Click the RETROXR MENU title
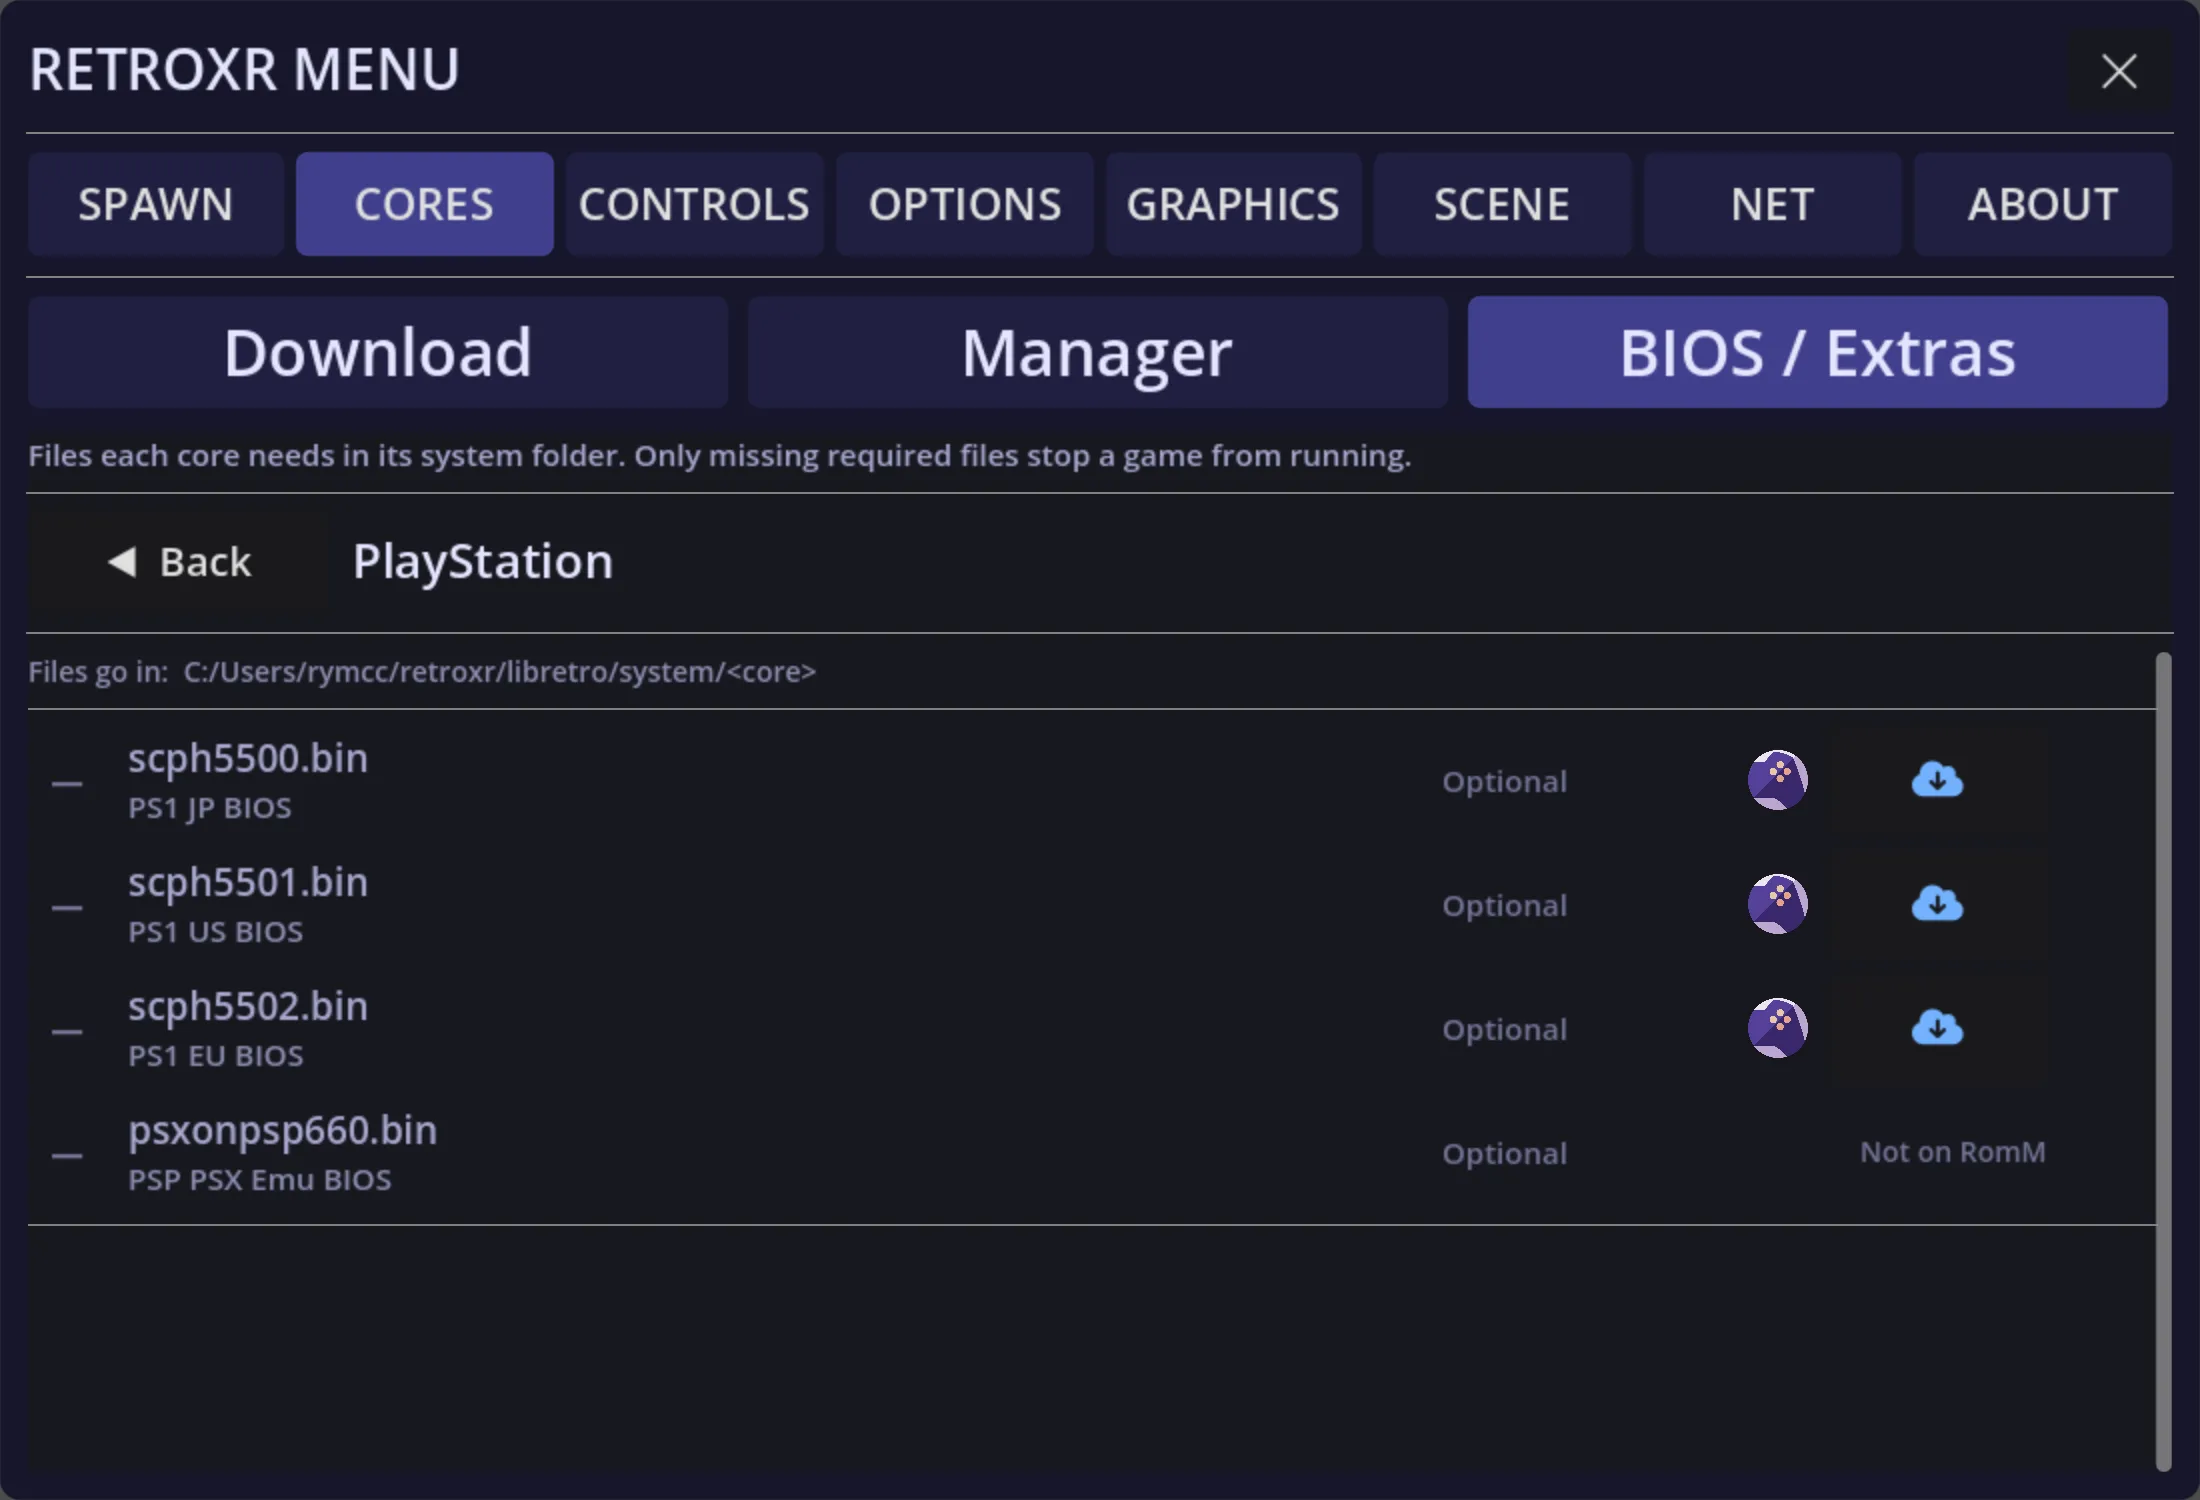The width and height of the screenshot is (2200, 1500). 244,70
